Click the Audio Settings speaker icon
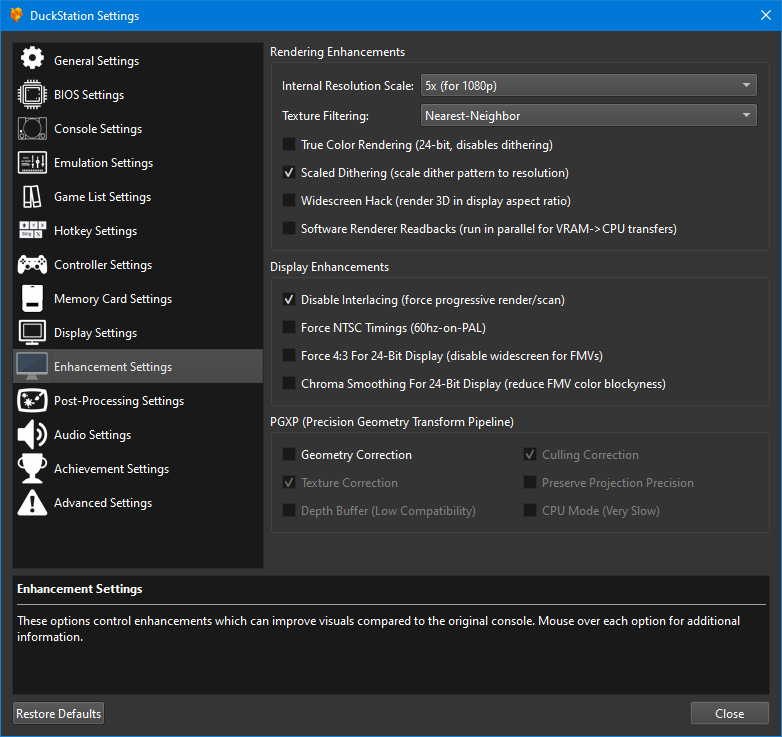Viewport: 782px width, 737px height. click(32, 434)
